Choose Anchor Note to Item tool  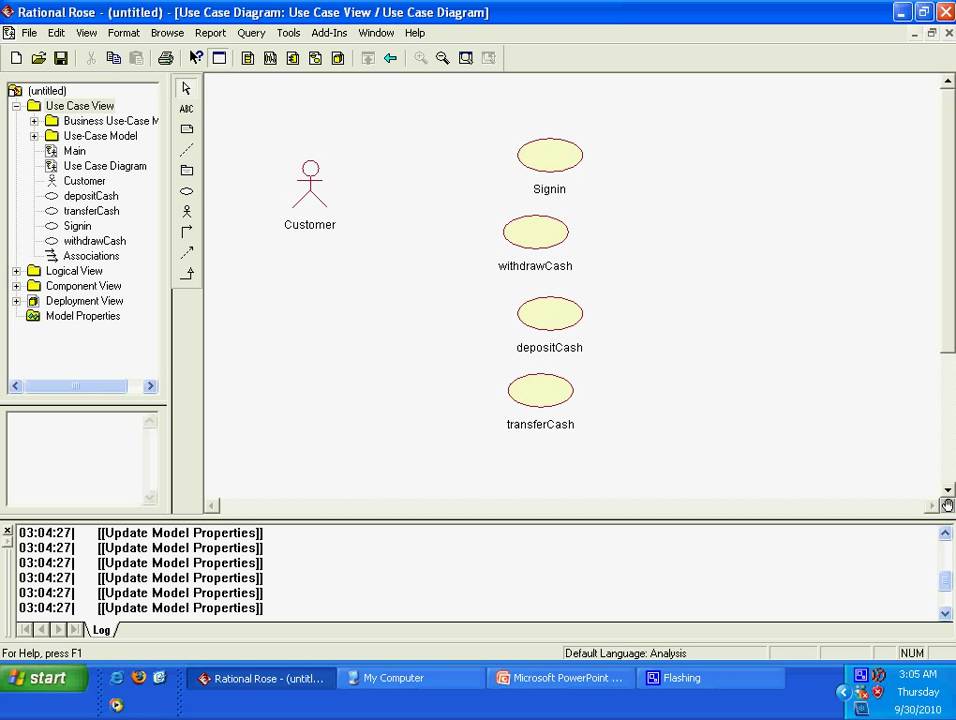pyautogui.click(x=187, y=150)
